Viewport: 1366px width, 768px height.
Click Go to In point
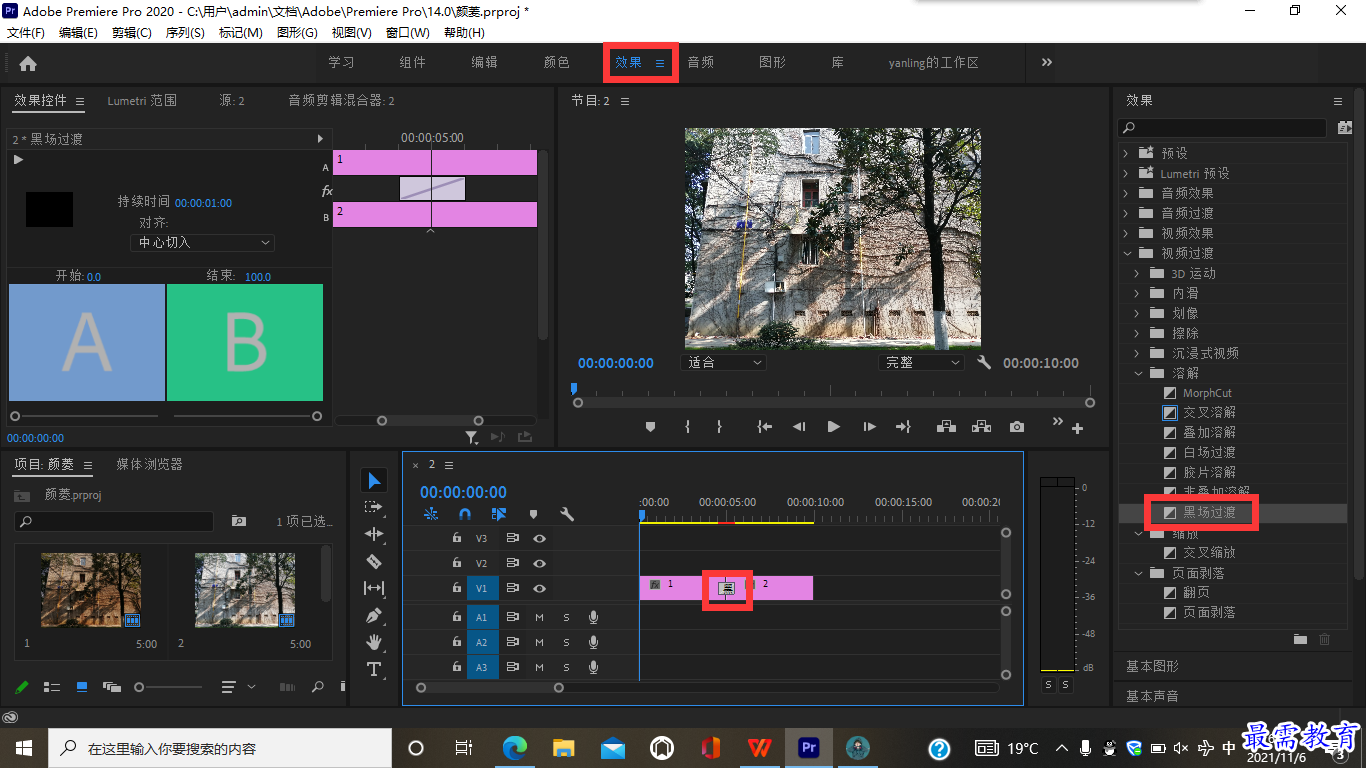[765, 427]
